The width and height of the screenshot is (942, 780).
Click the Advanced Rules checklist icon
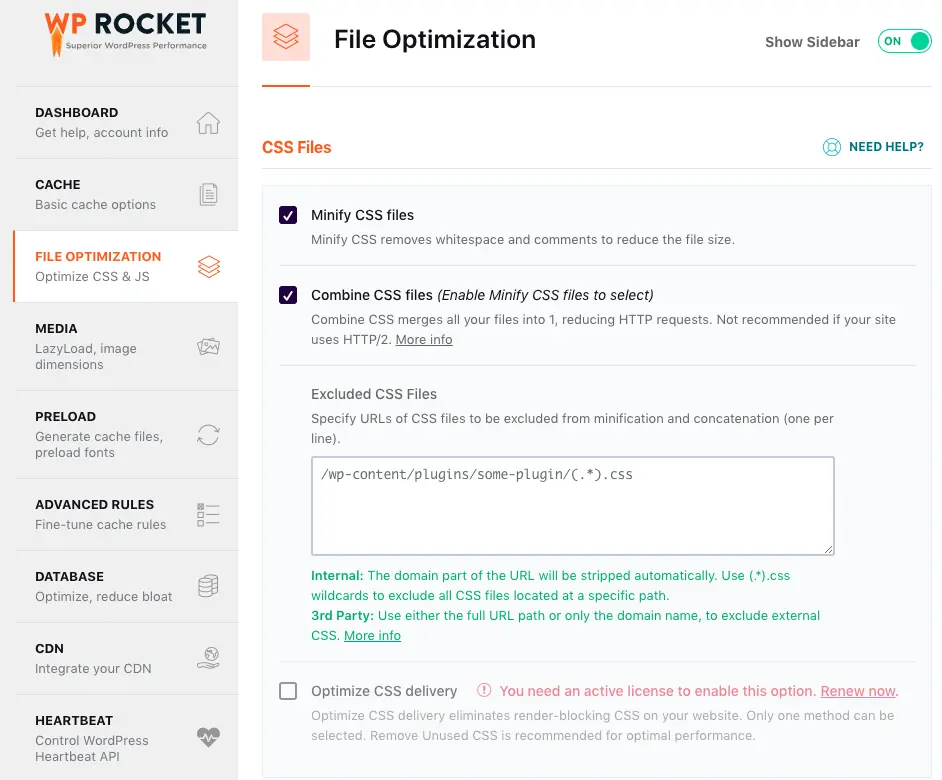pos(208,515)
